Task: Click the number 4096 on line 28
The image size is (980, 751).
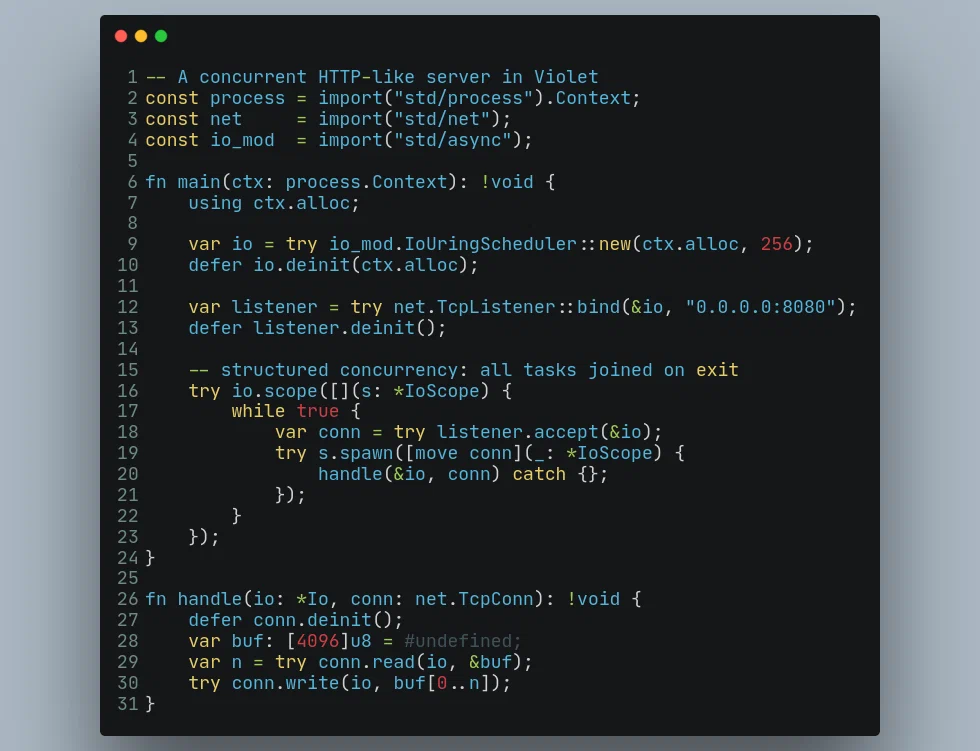Action: pyautogui.click(x=318, y=641)
